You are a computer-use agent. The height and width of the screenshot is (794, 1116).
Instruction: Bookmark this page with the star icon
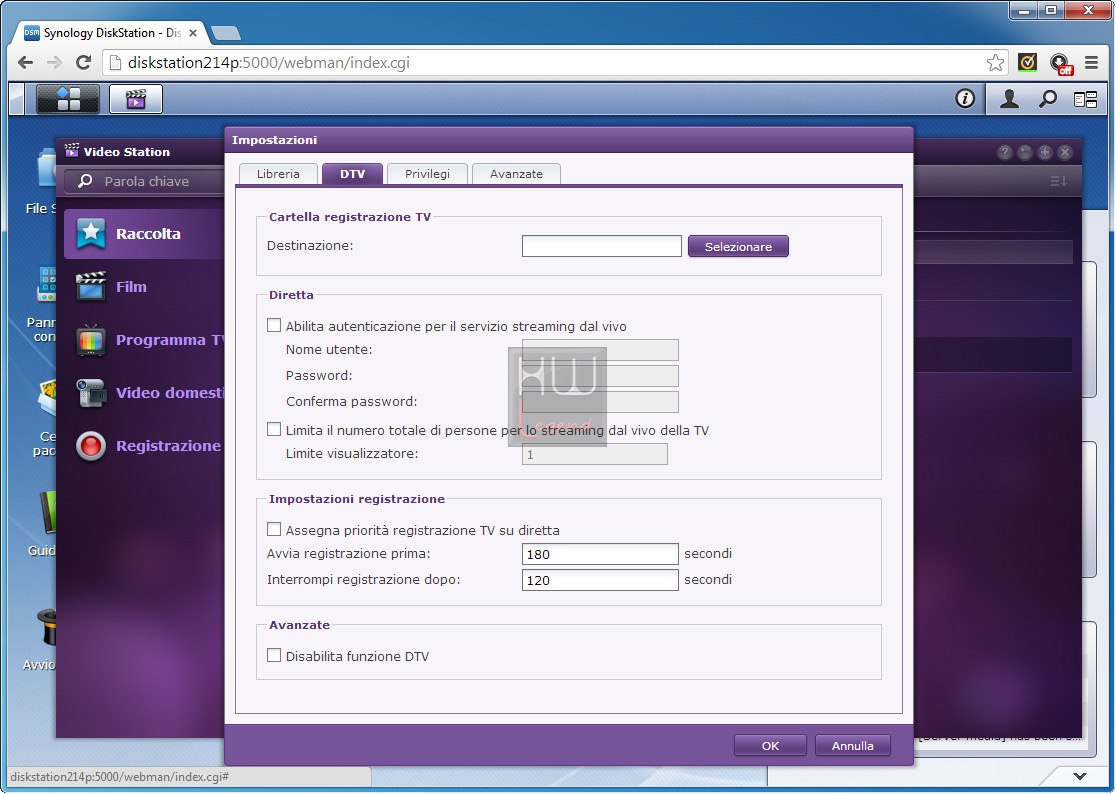click(995, 63)
